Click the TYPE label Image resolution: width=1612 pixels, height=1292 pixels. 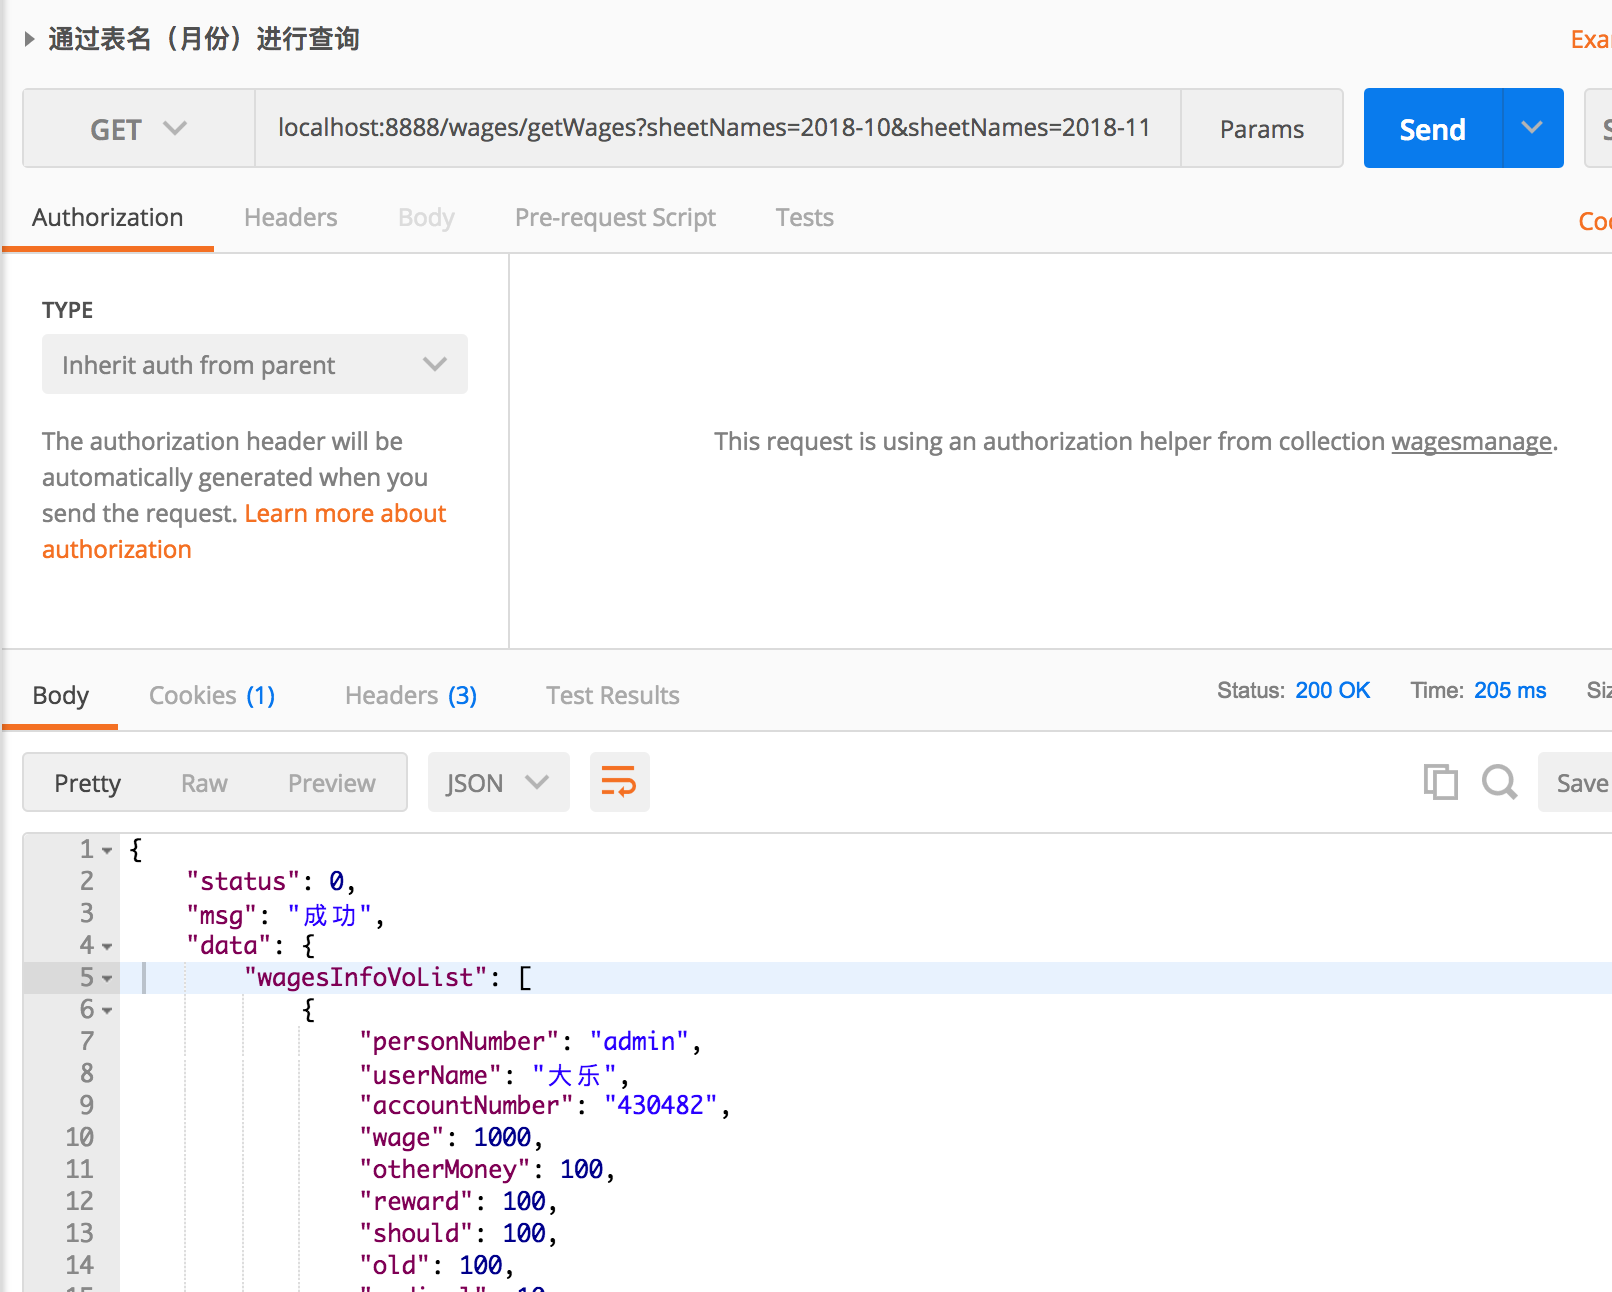click(x=67, y=310)
